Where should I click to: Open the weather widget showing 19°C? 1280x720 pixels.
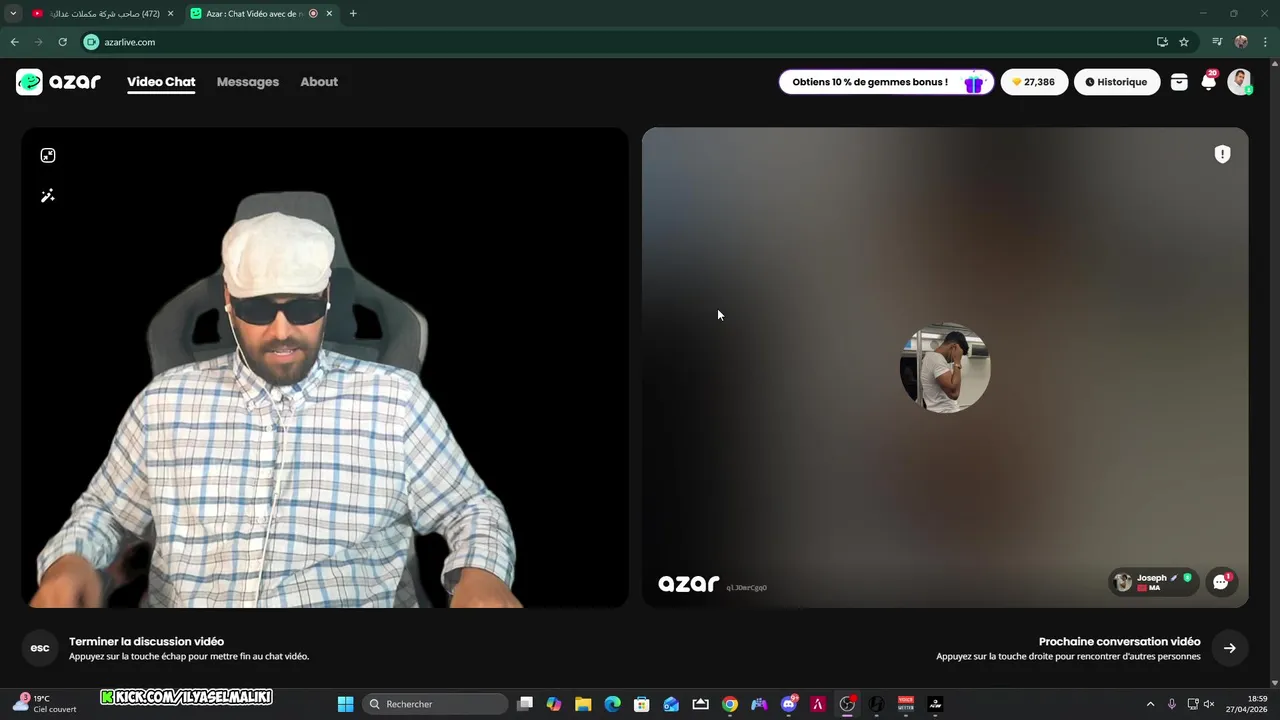(44, 704)
